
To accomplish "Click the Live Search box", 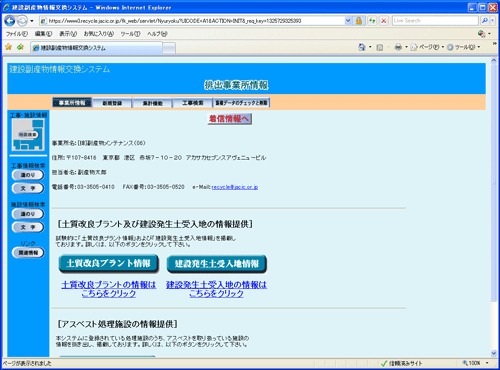I will (x=435, y=21).
